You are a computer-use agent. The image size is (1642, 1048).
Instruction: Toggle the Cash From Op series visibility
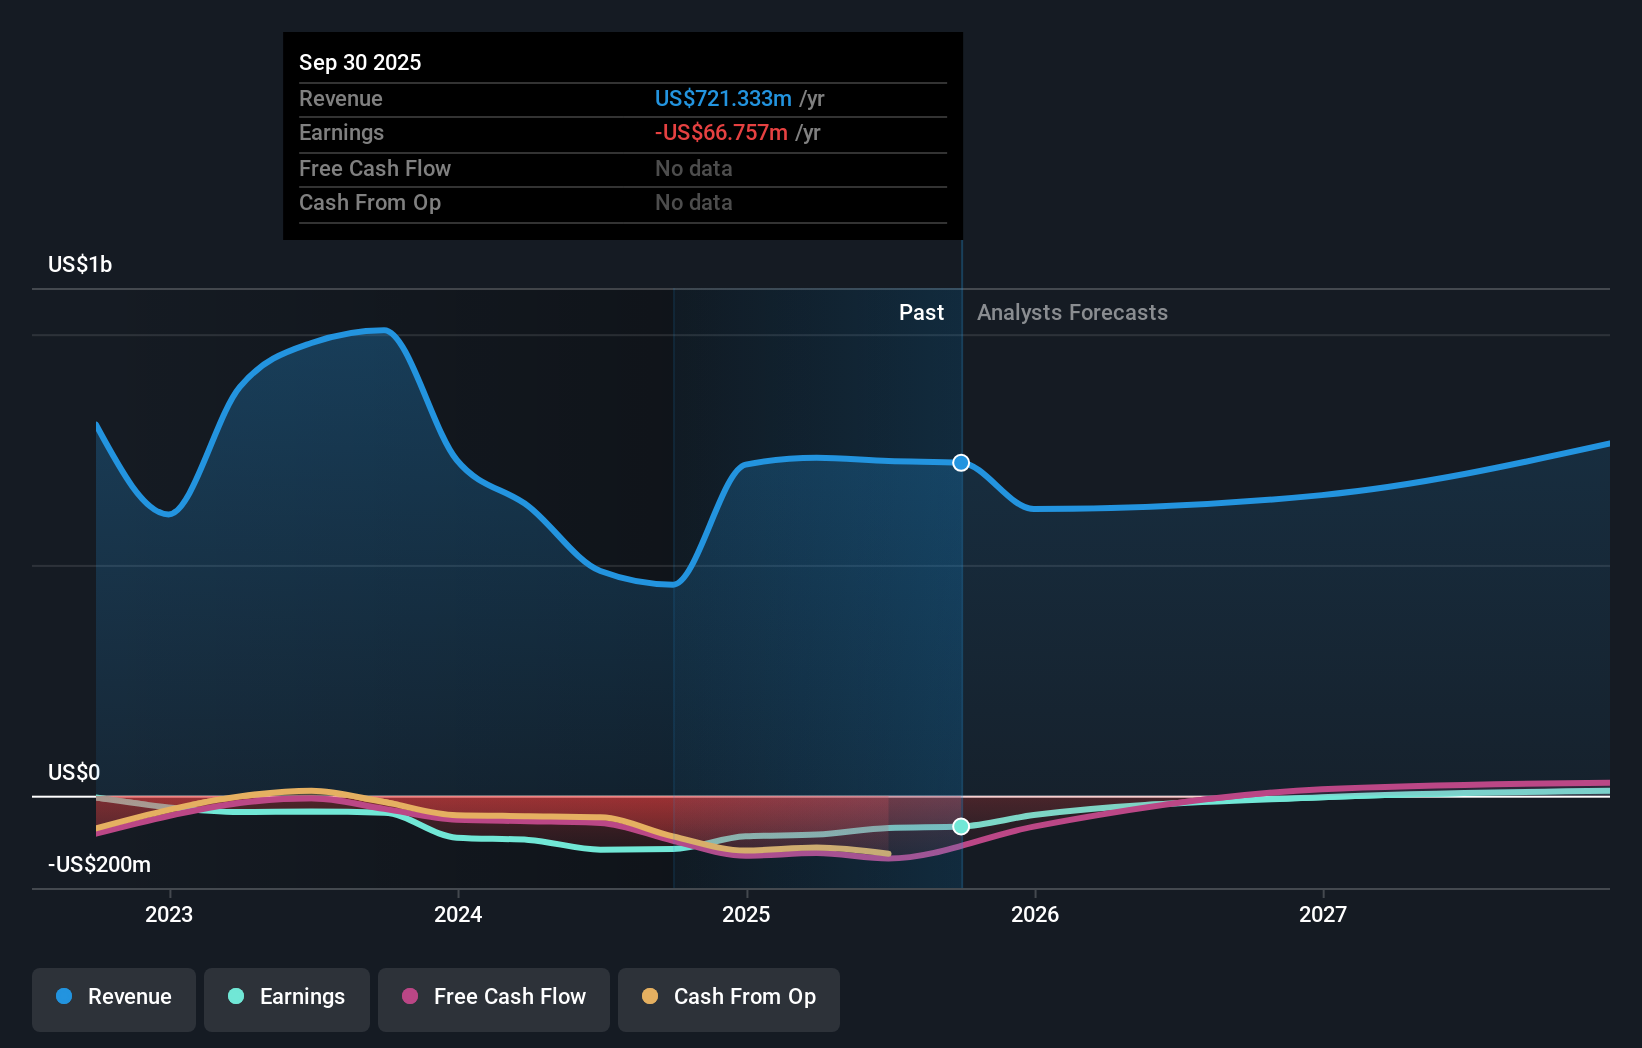click(729, 998)
